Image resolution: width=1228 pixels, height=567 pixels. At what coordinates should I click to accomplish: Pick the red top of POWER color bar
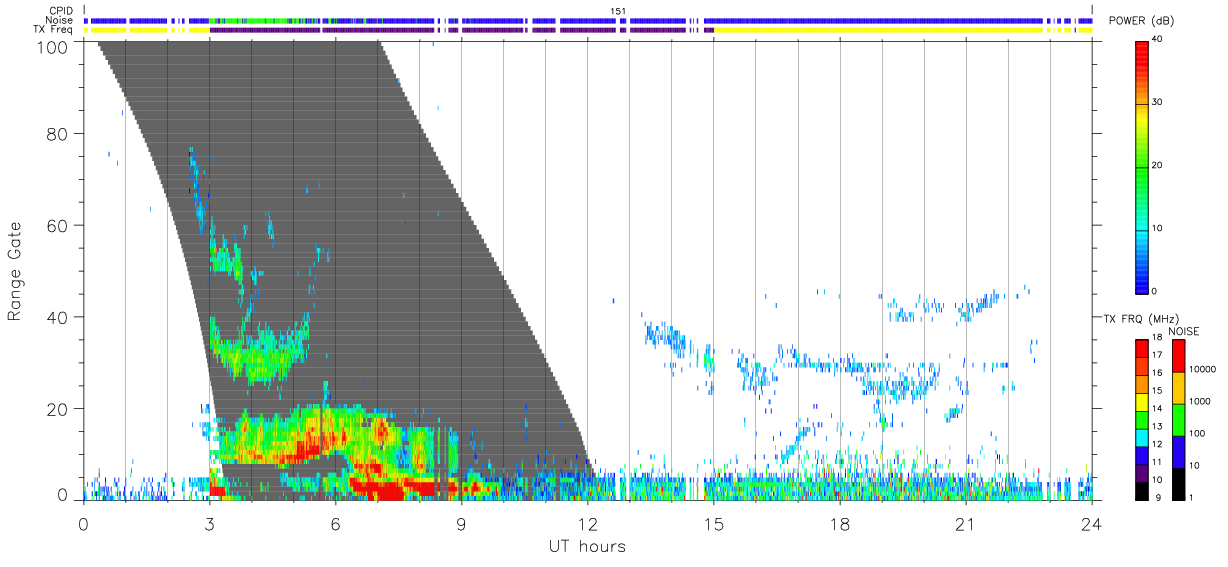[1141, 55]
